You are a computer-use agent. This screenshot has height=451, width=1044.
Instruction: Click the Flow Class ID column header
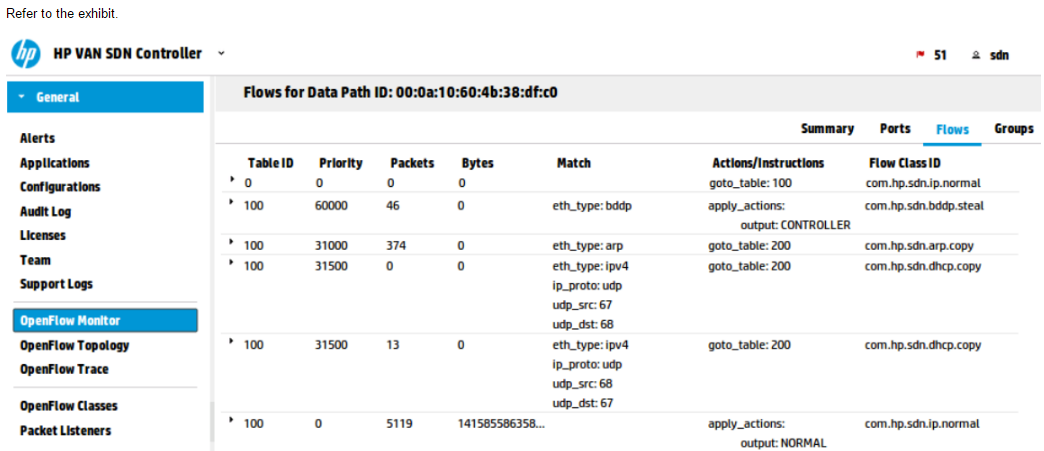pyautogui.click(x=904, y=163)
